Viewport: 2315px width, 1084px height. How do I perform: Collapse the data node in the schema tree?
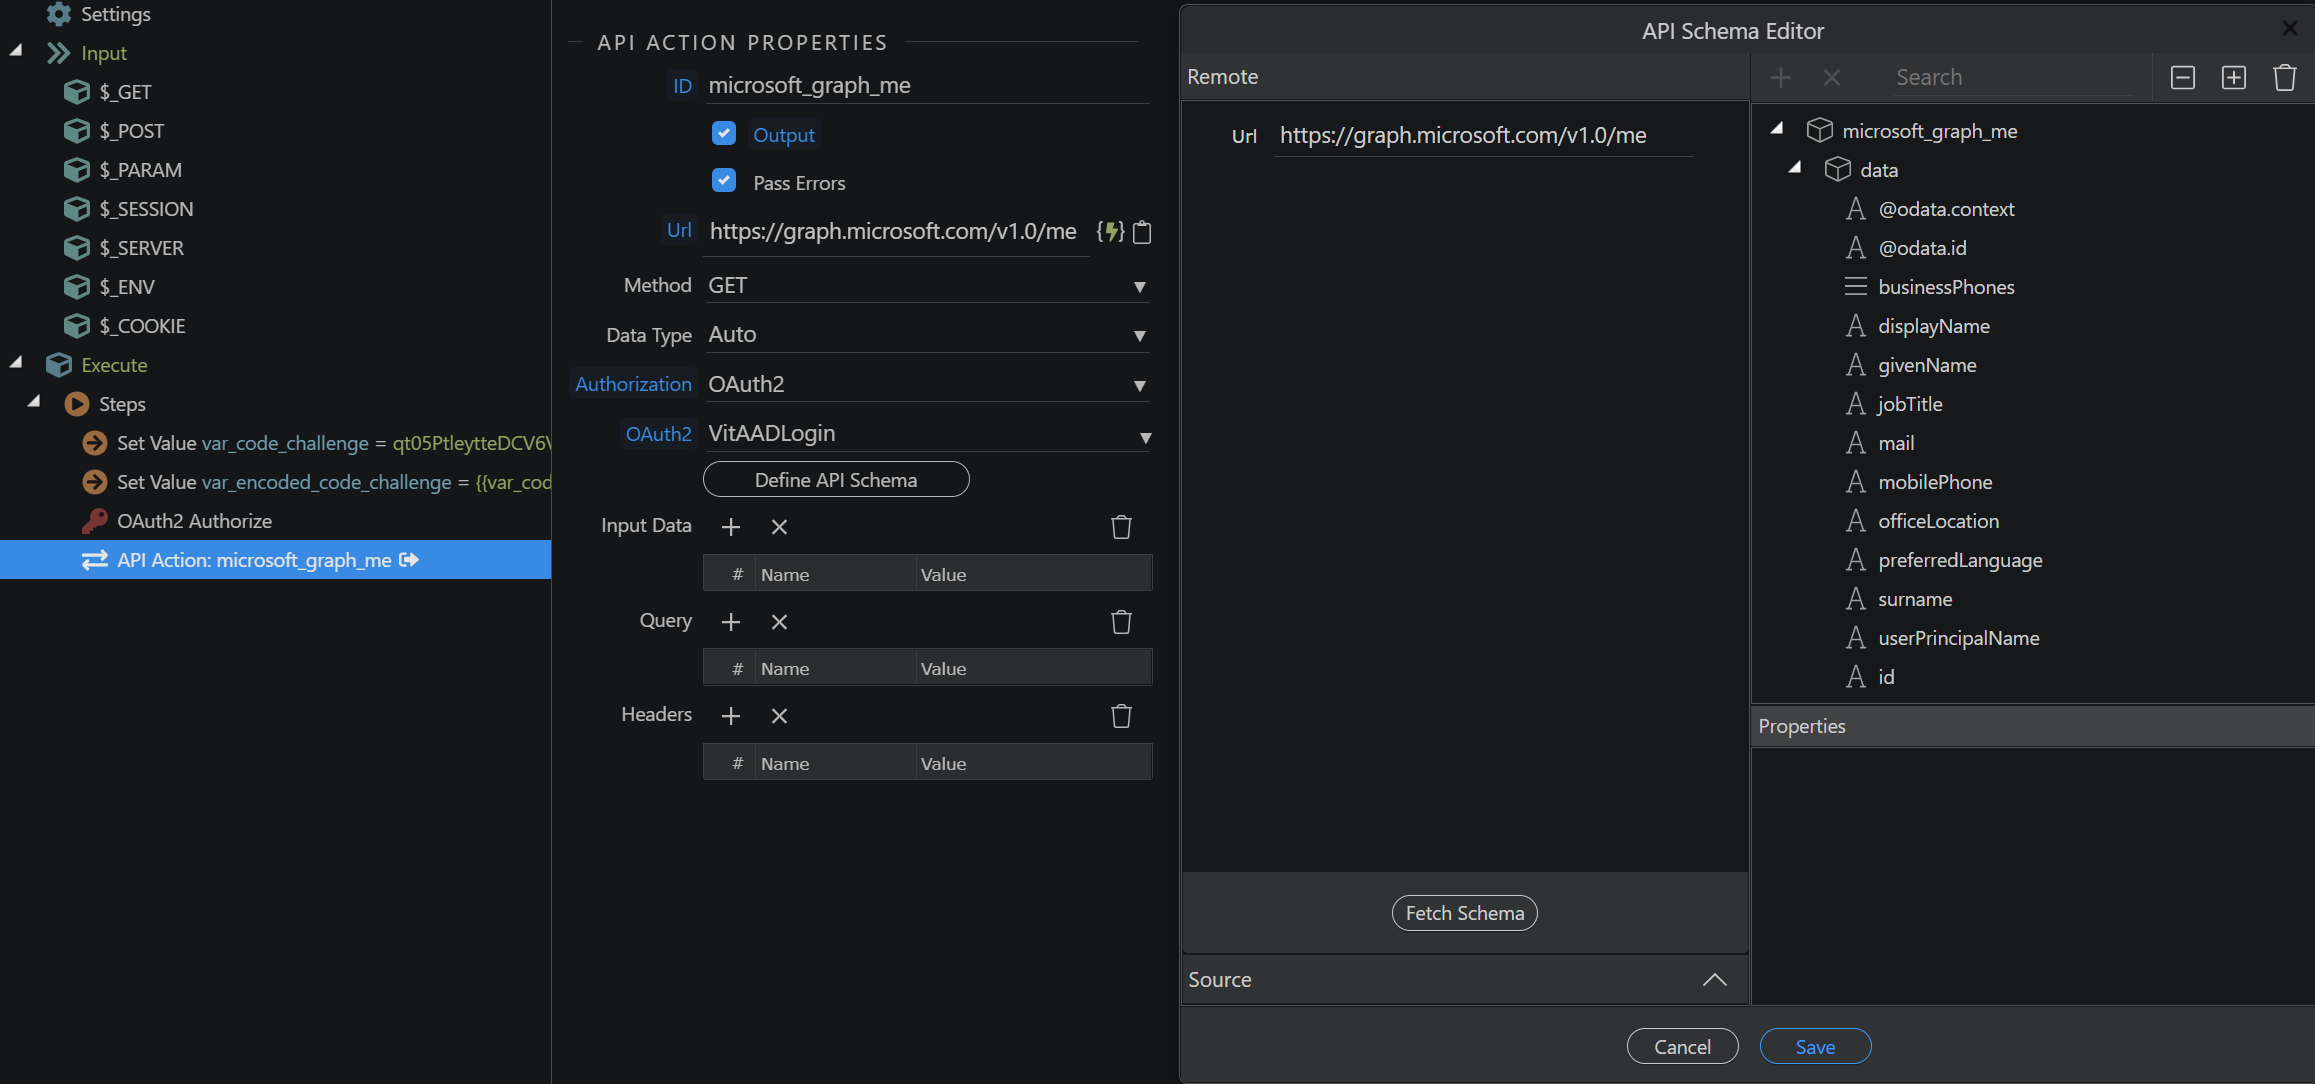point(1795,168)
